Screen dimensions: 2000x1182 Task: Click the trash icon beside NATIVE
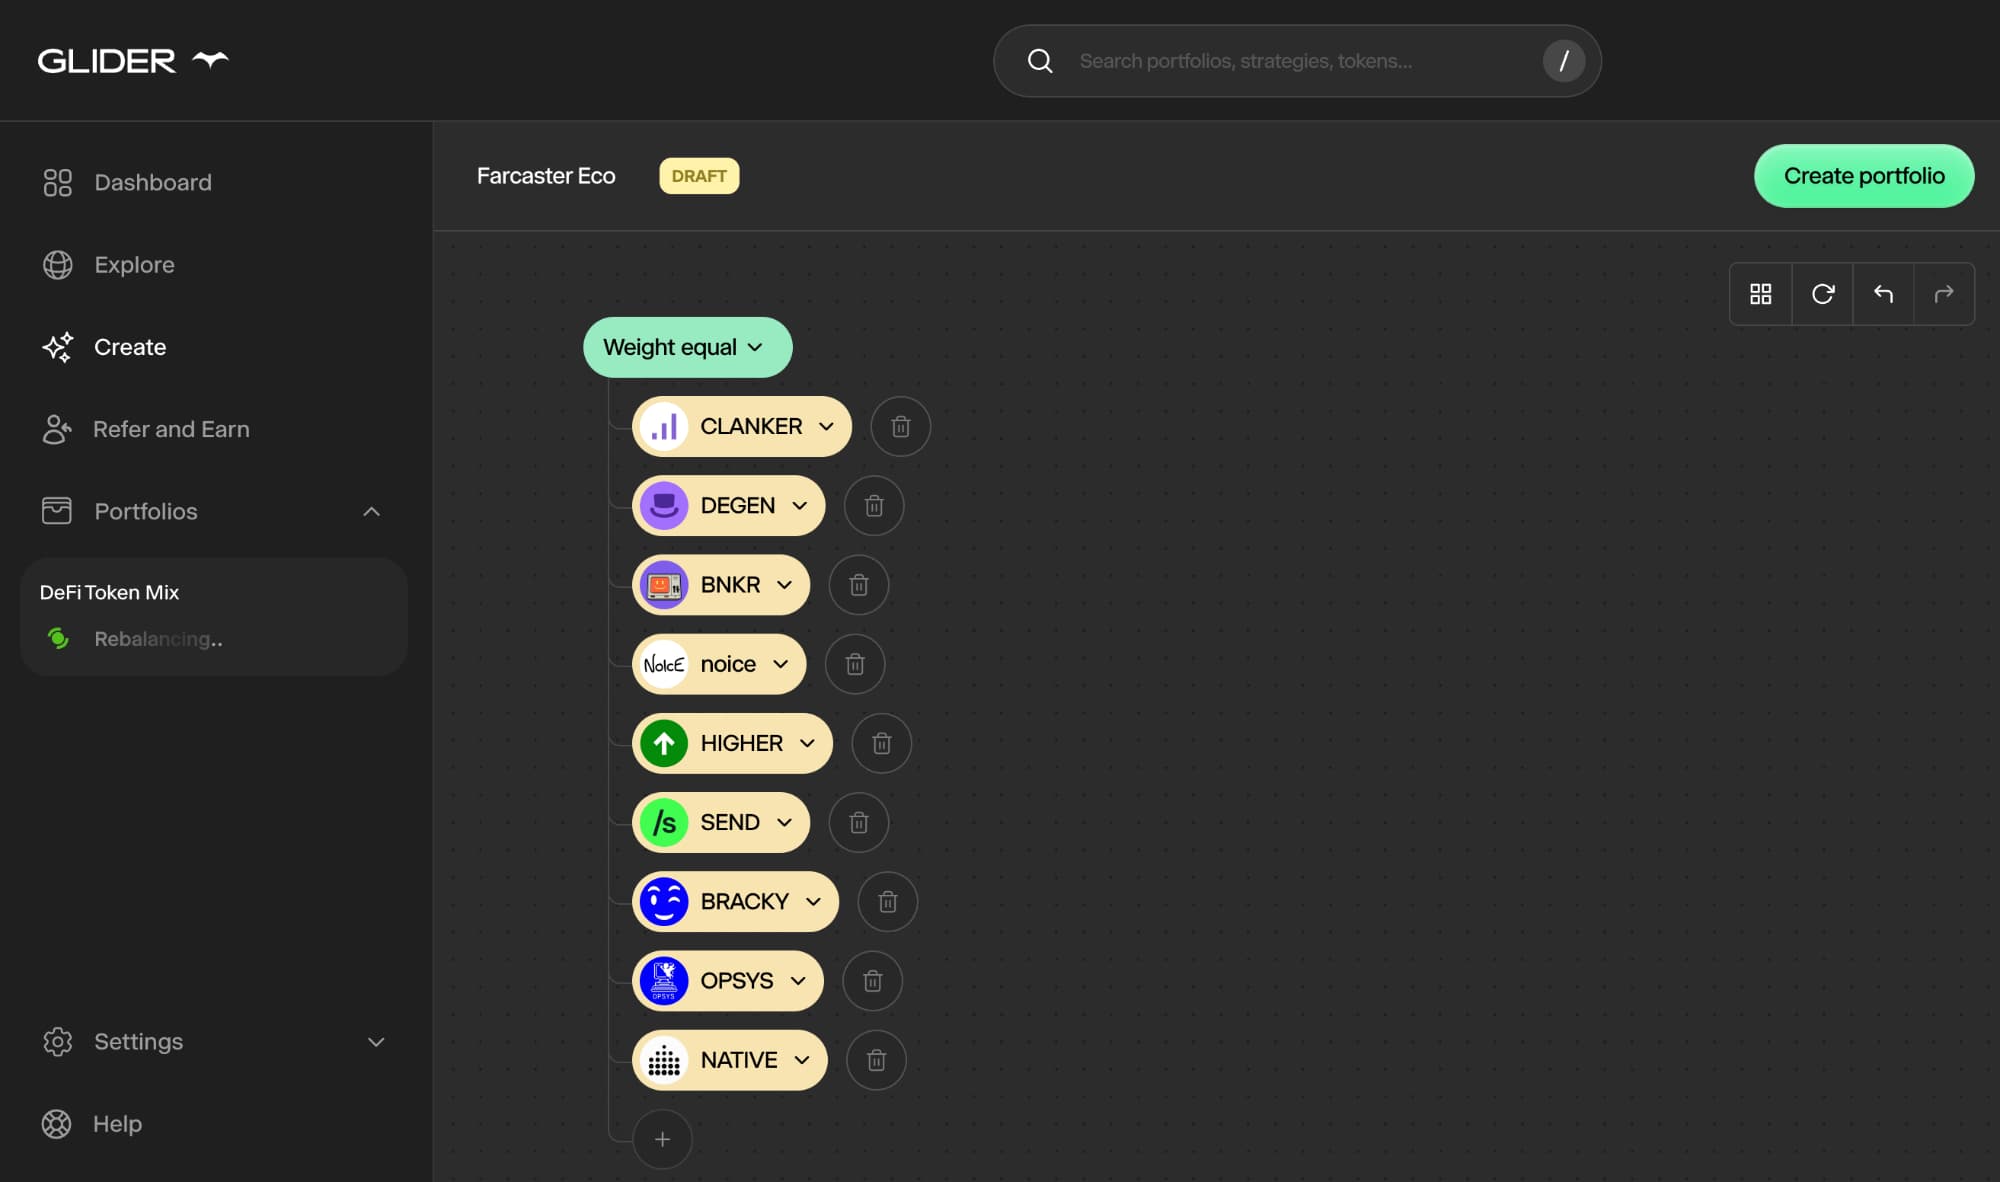point(876,1060)
